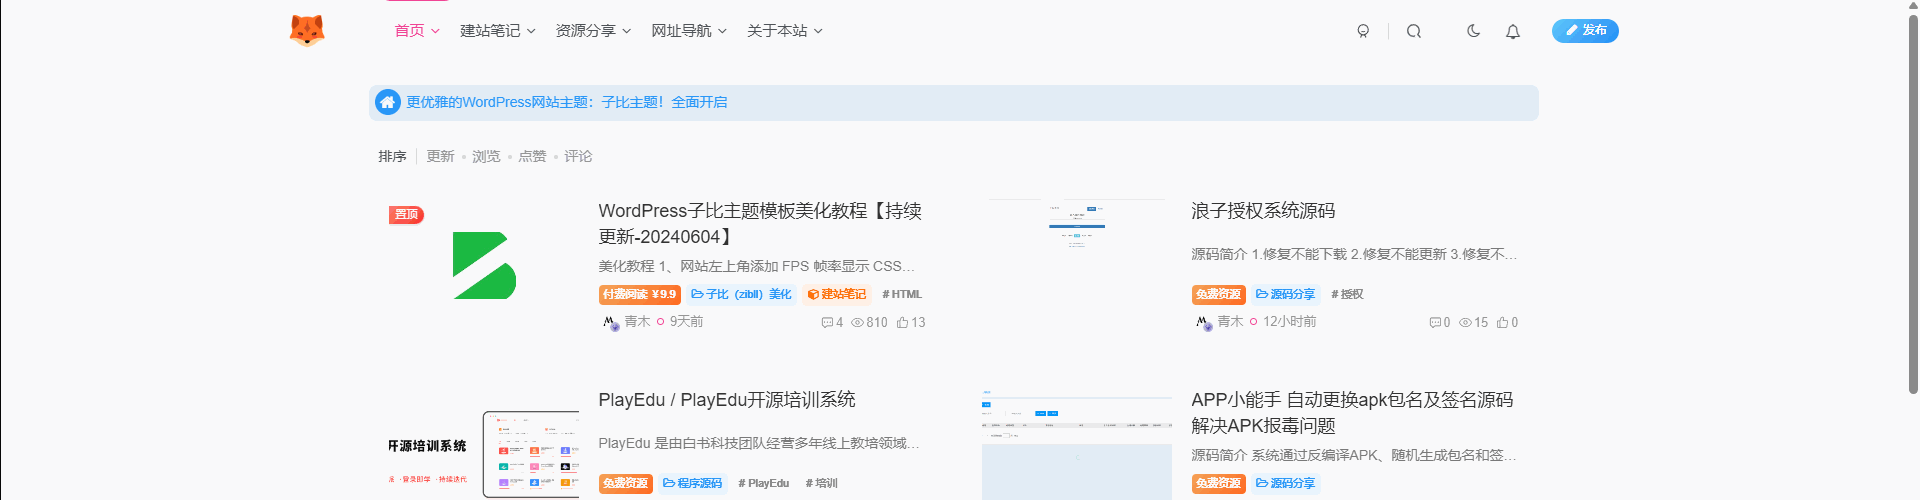
Task: Expand chevron next to 首页
Action: 435,31
